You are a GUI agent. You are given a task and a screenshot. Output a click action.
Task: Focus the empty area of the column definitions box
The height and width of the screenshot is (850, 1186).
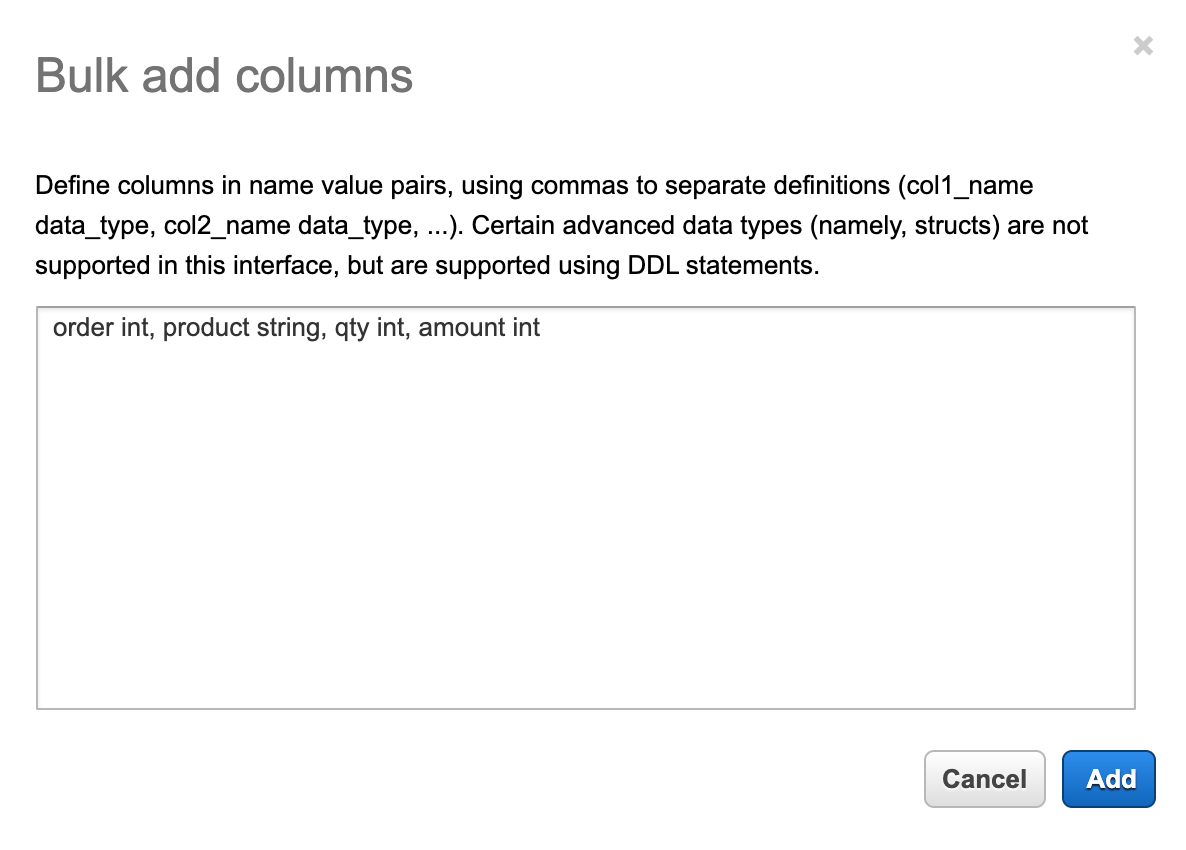[585, 520]
